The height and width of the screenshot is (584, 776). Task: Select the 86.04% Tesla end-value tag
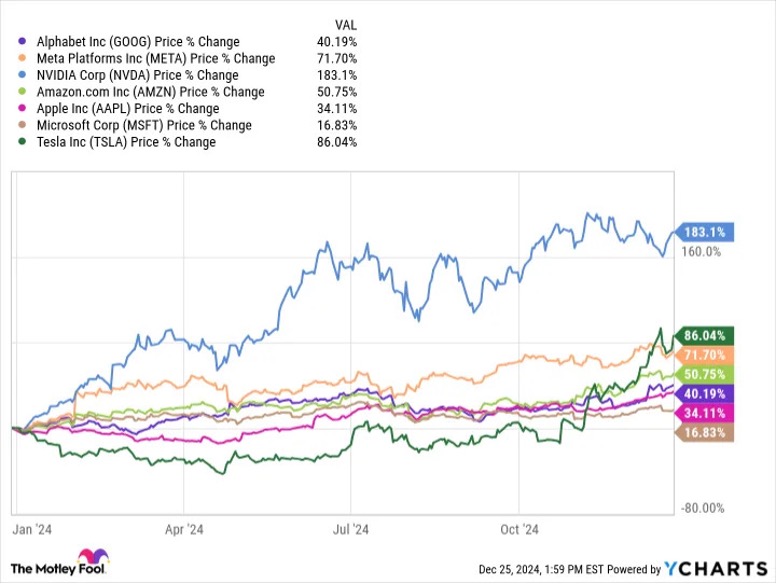tap(704, 336)
